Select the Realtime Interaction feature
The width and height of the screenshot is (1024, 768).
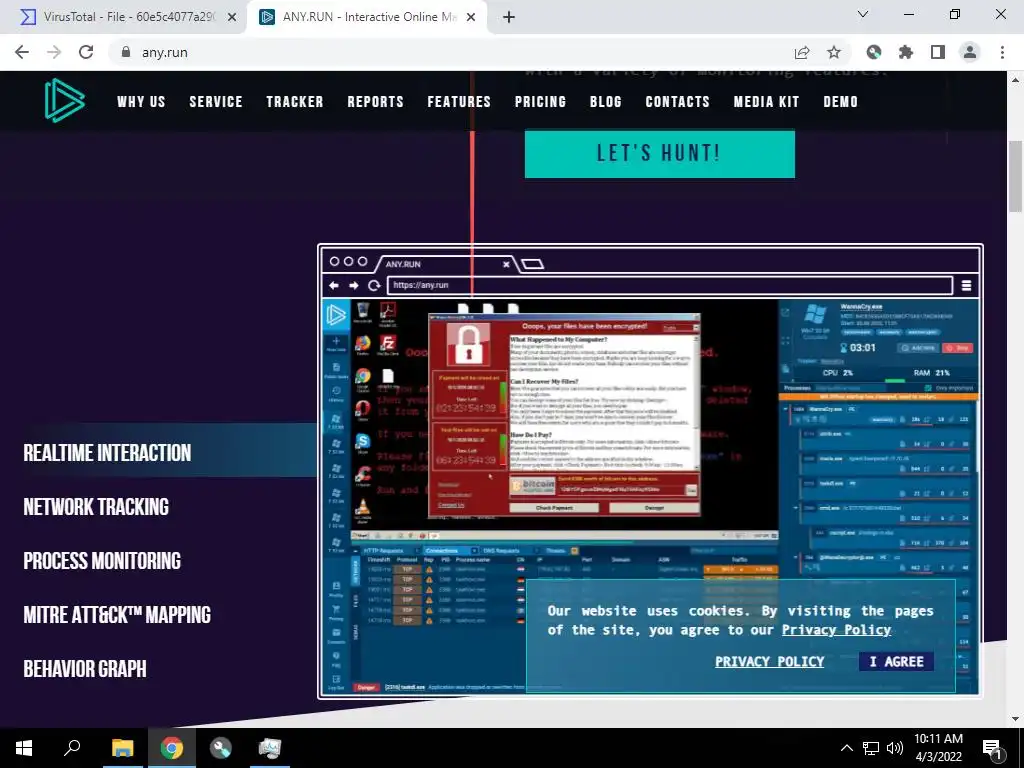107,453
